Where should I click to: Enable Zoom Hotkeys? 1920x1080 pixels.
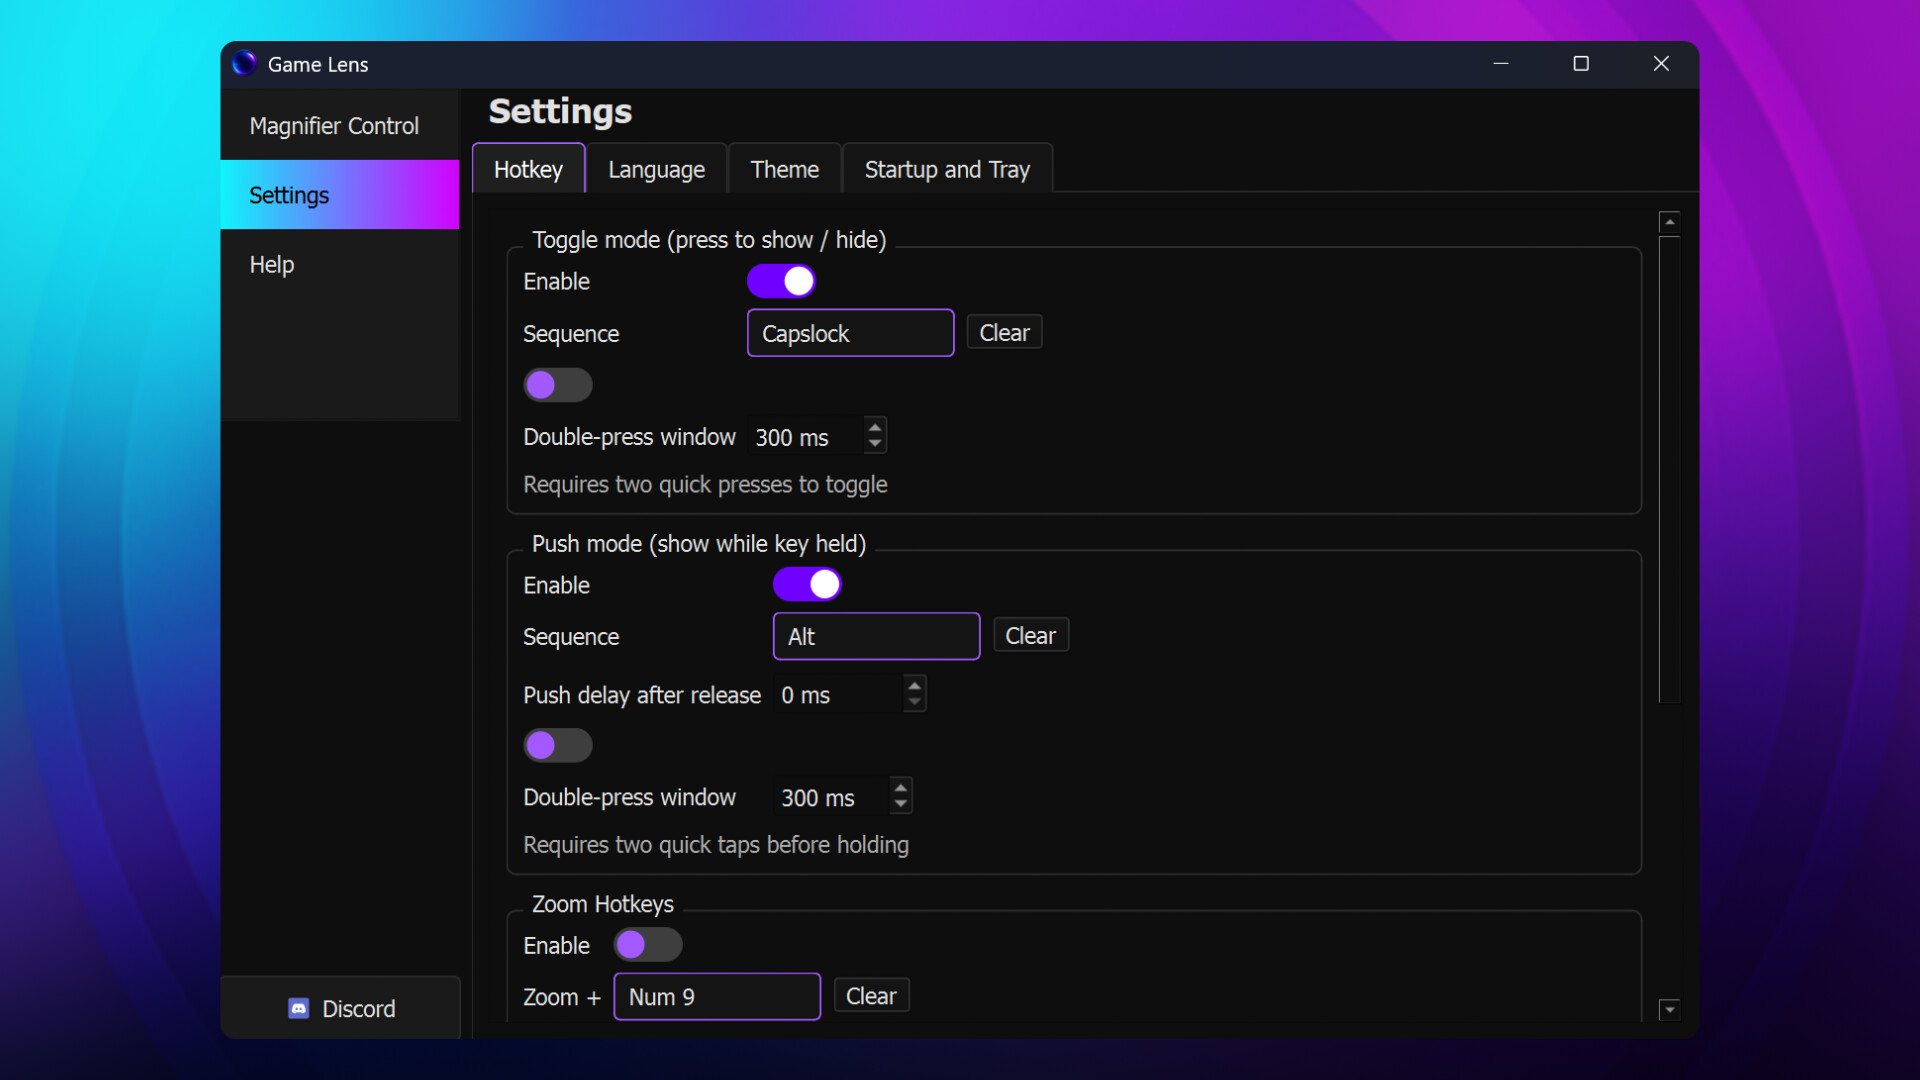(647, 944)
